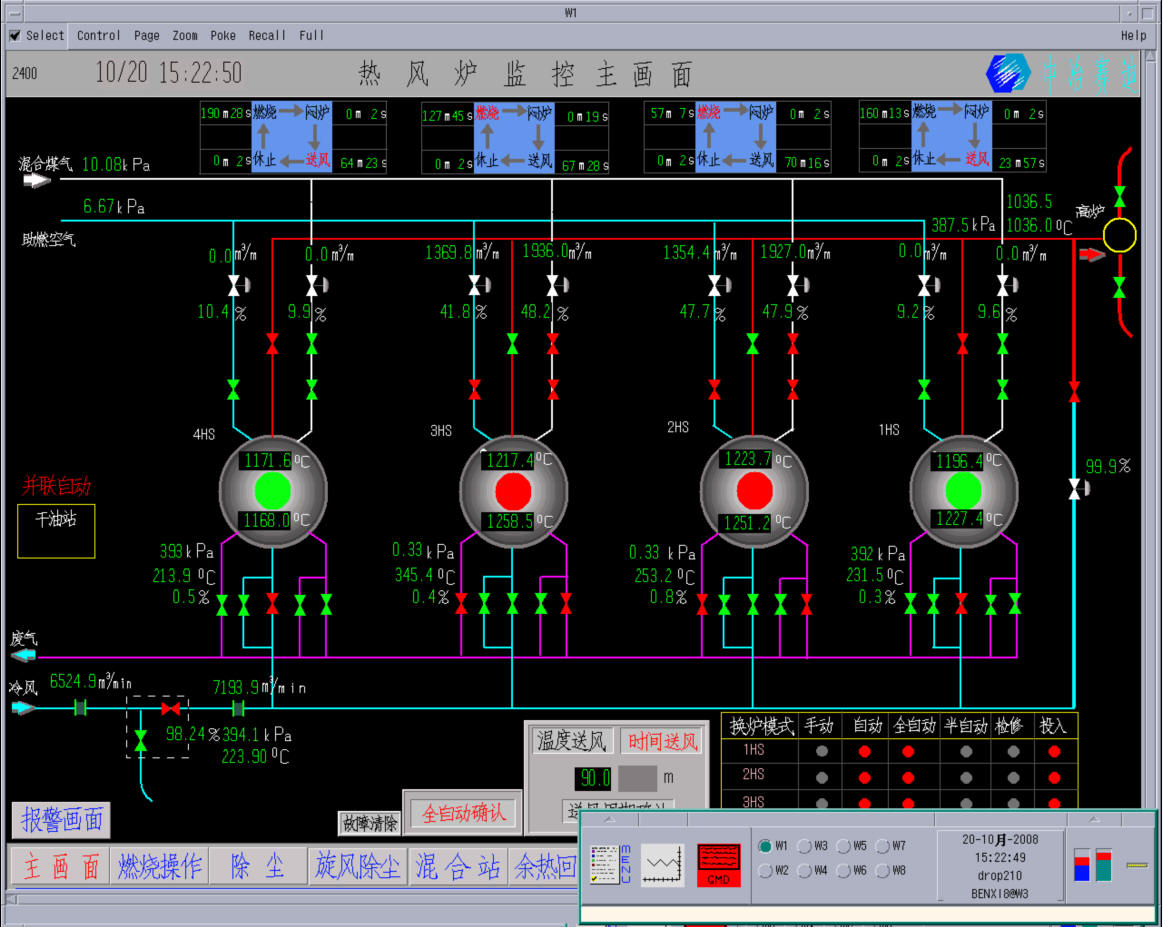
Task: Select the W2 radio button
Action: point(765,871)
